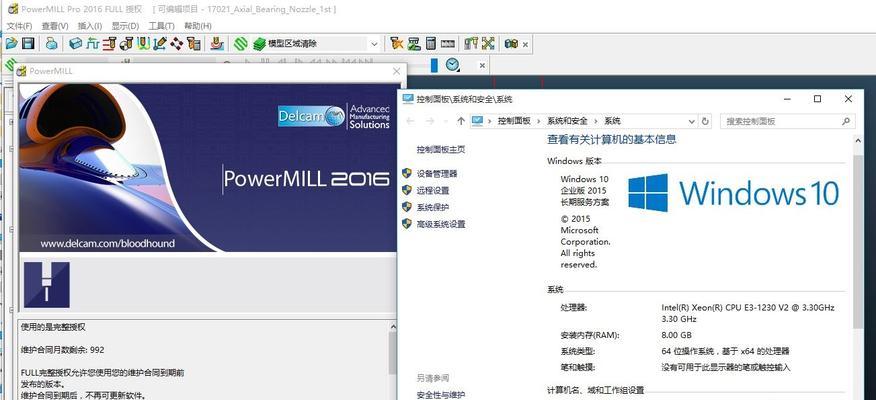Go up one level in System window
The height and width of the screenshot is (400, 876).
461,121
